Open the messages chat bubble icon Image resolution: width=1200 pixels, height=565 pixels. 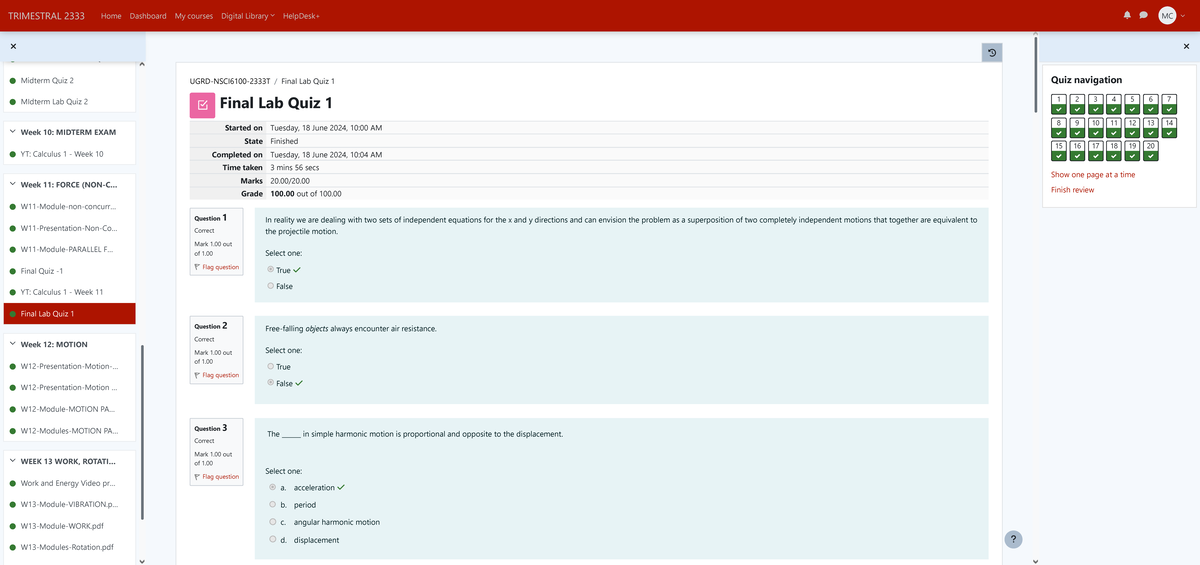coord(1144,16)
